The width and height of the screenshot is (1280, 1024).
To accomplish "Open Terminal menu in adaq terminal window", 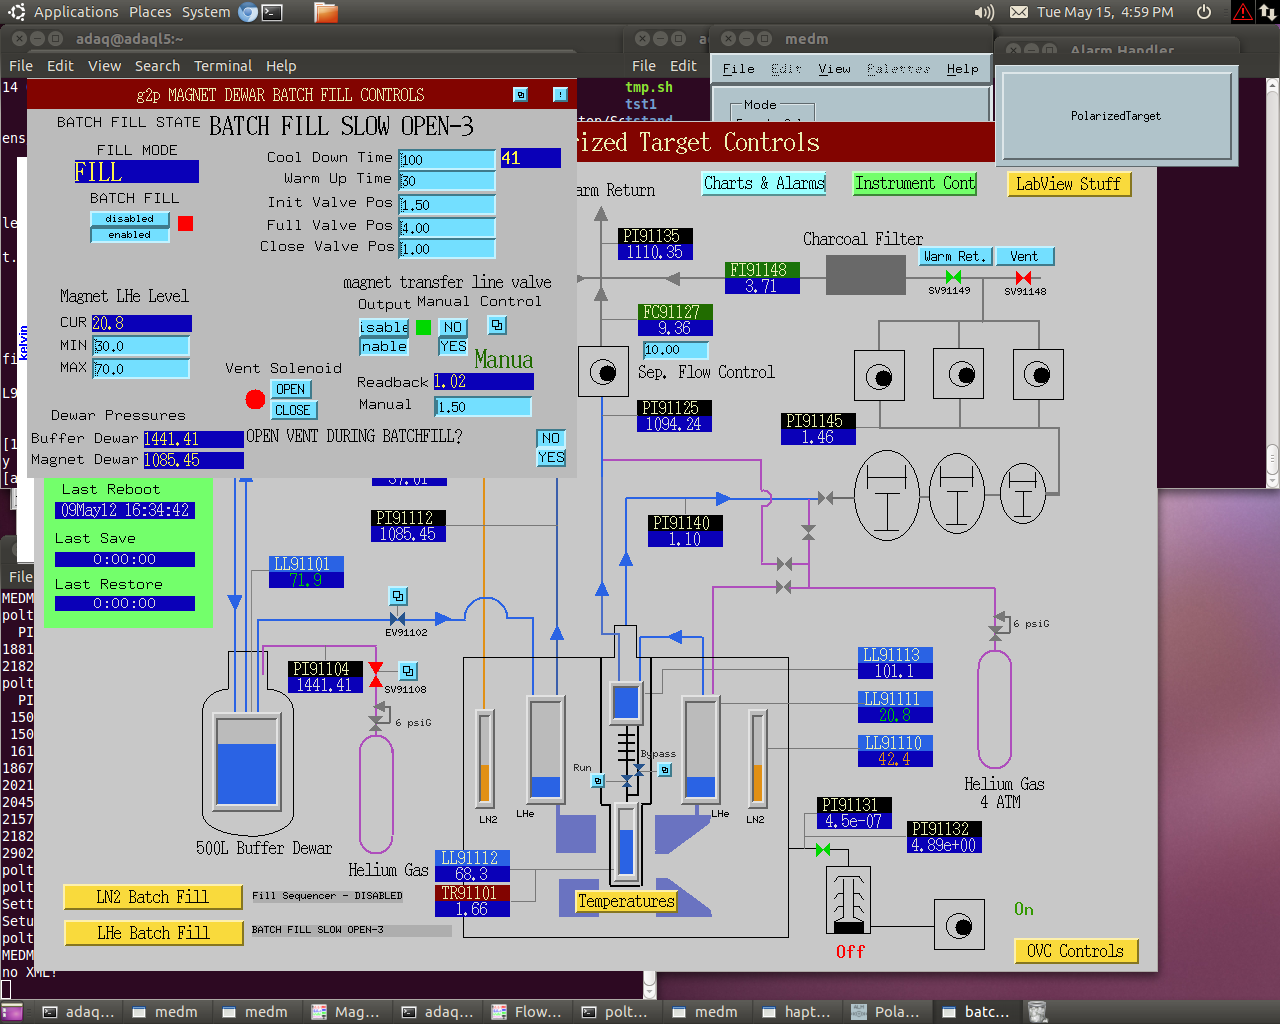I will (x=223, y=66).
